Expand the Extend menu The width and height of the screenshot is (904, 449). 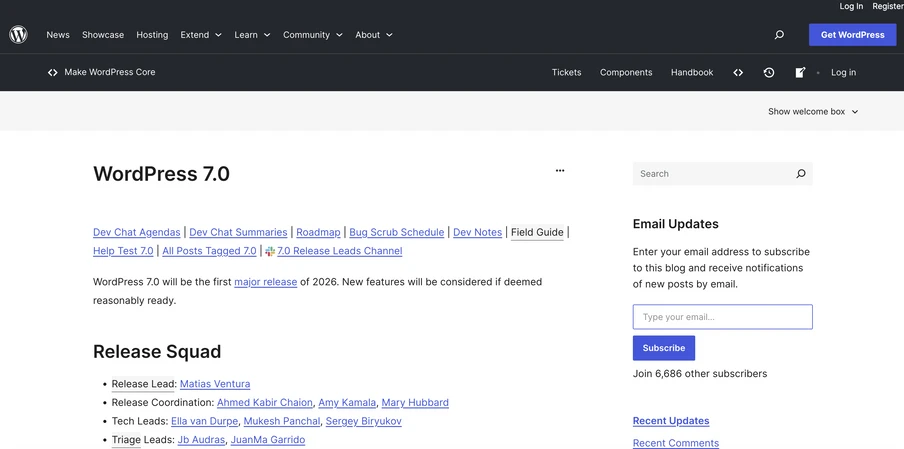point(201,35)
